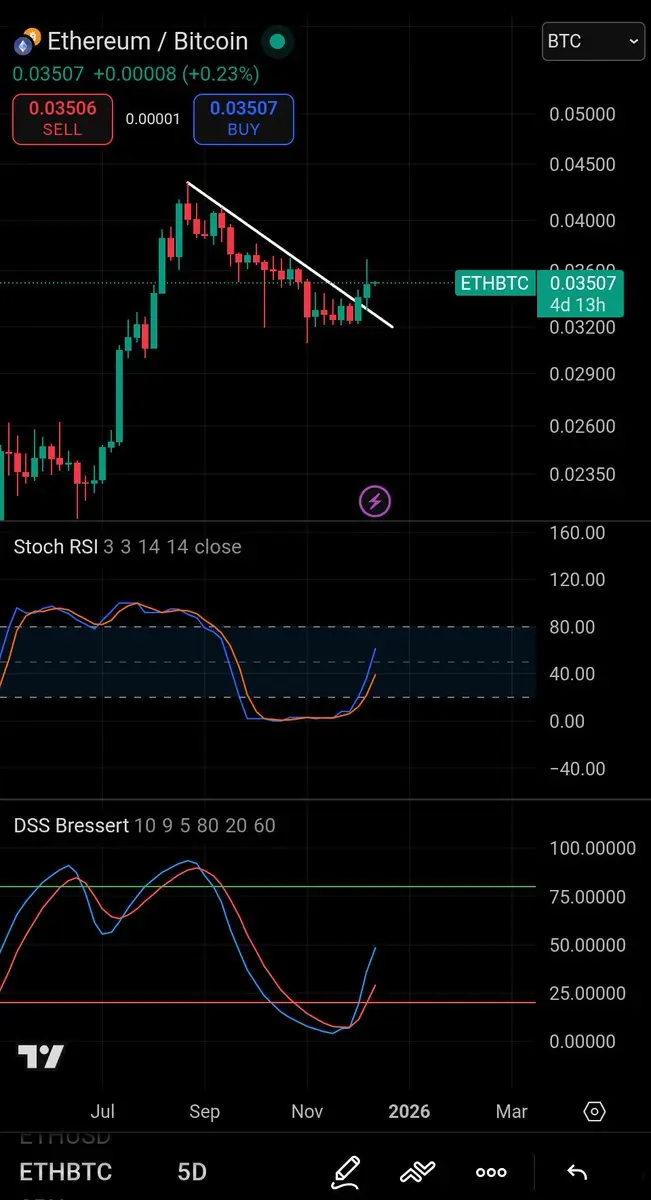Open chart settings hexagon gear icon
The image size is (651, 1200).
[x=594, y=1111]
